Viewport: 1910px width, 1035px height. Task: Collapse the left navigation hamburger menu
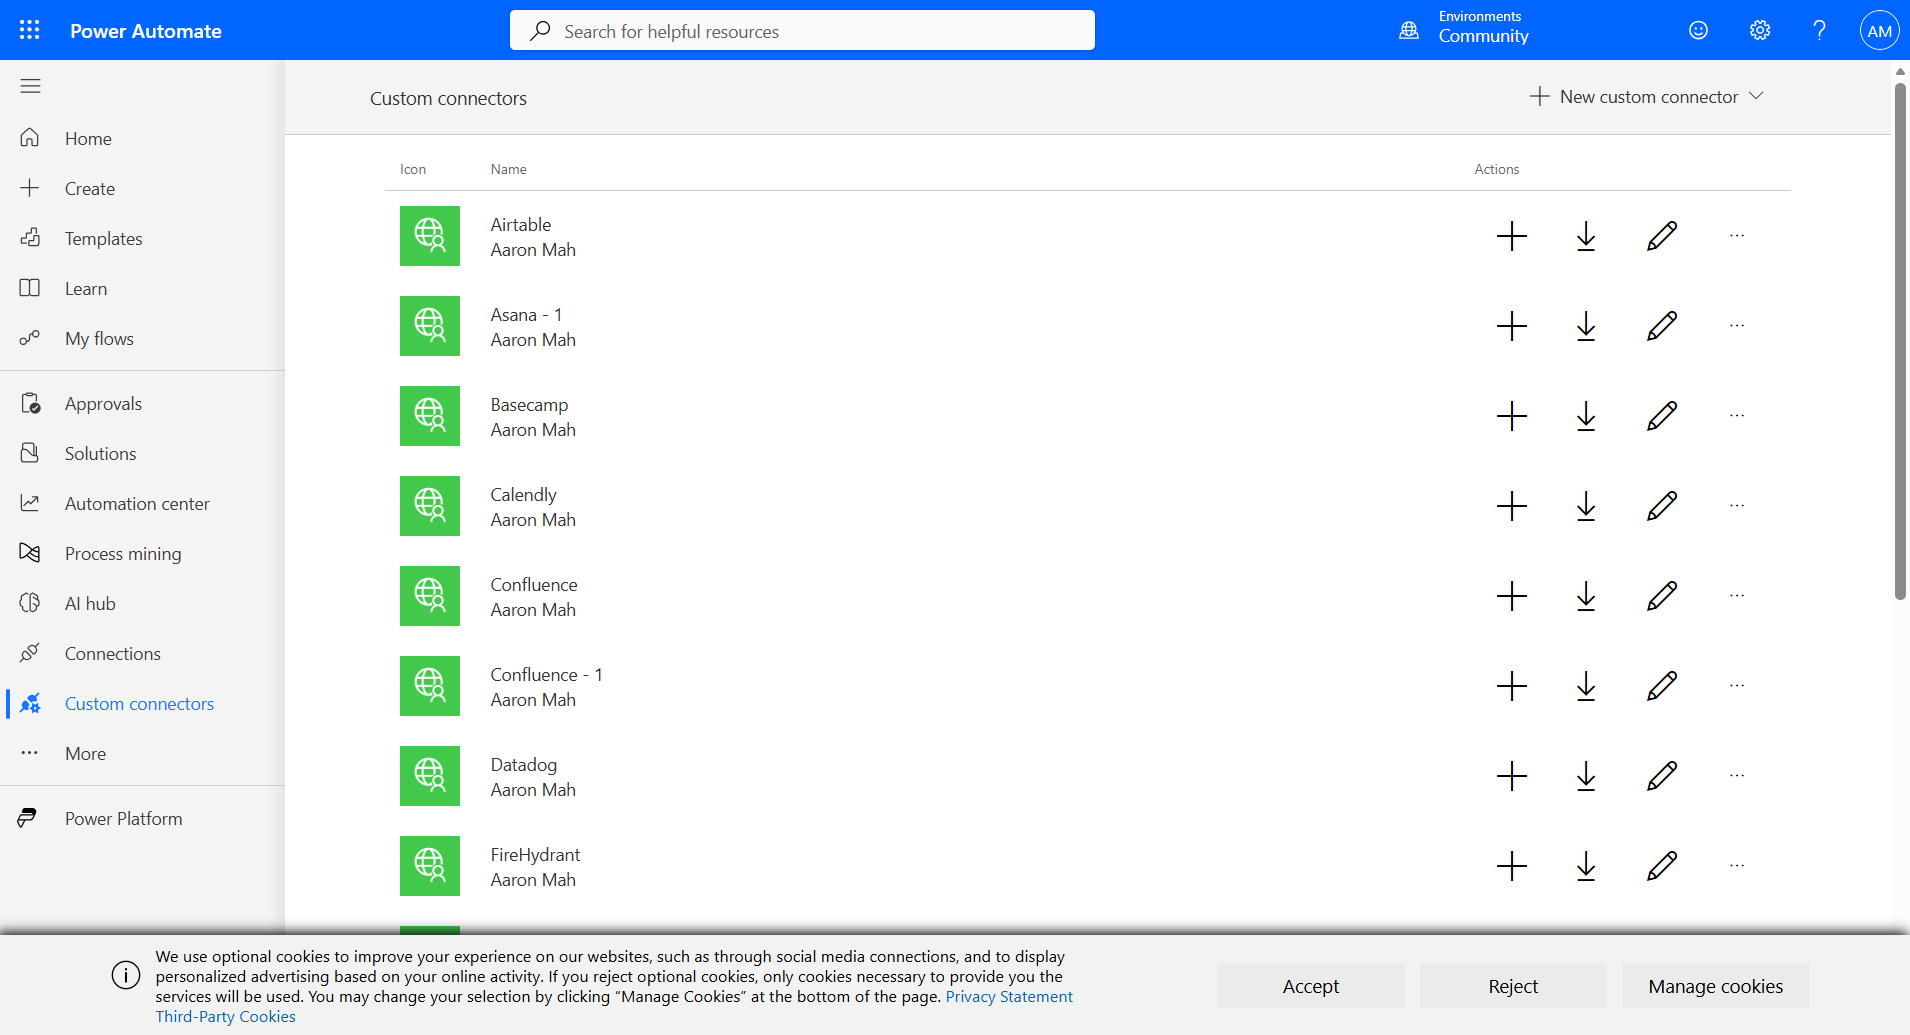click(x=30, y=86)
